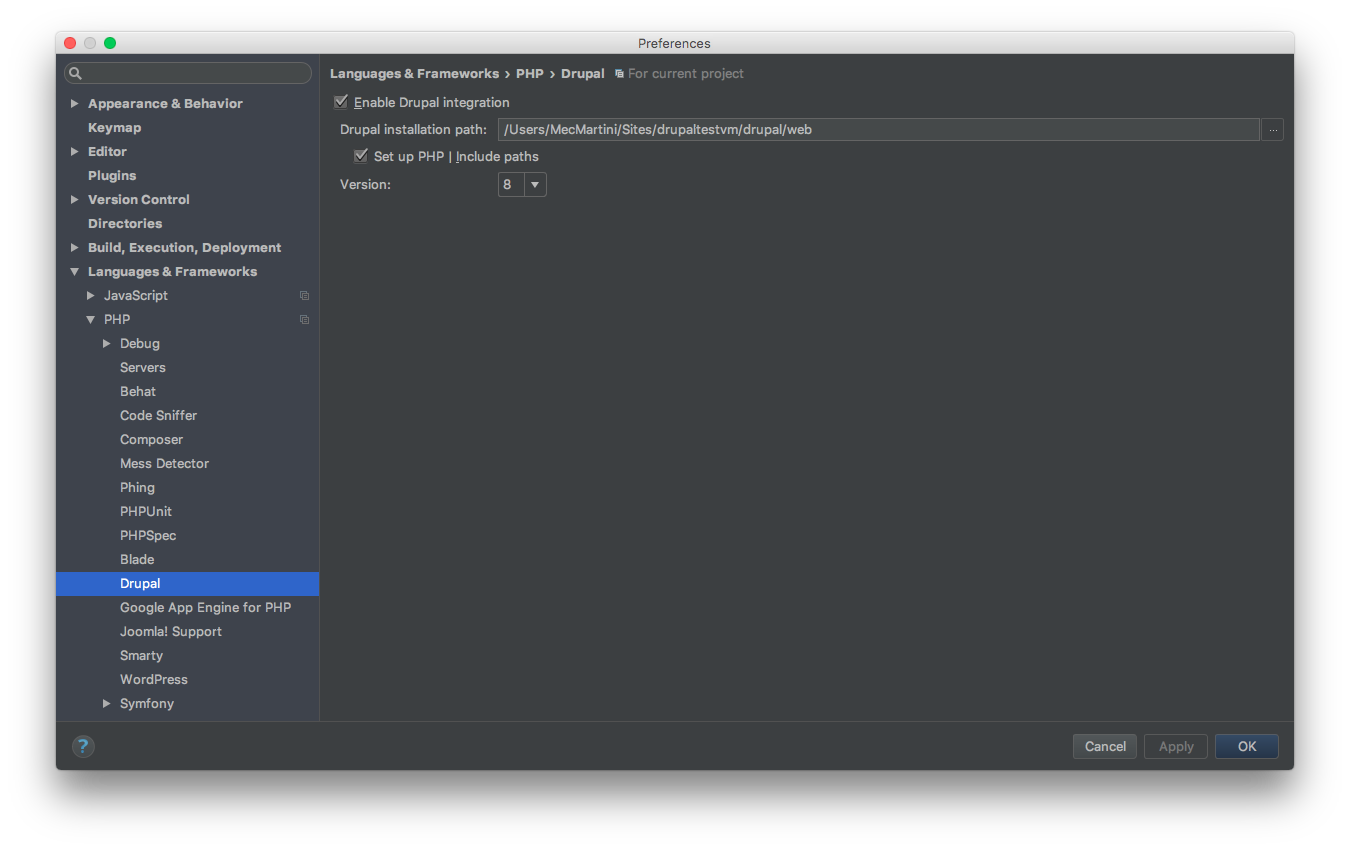Focus the settings search field
The image size is (1350, 850).
(x=188, y=73)
